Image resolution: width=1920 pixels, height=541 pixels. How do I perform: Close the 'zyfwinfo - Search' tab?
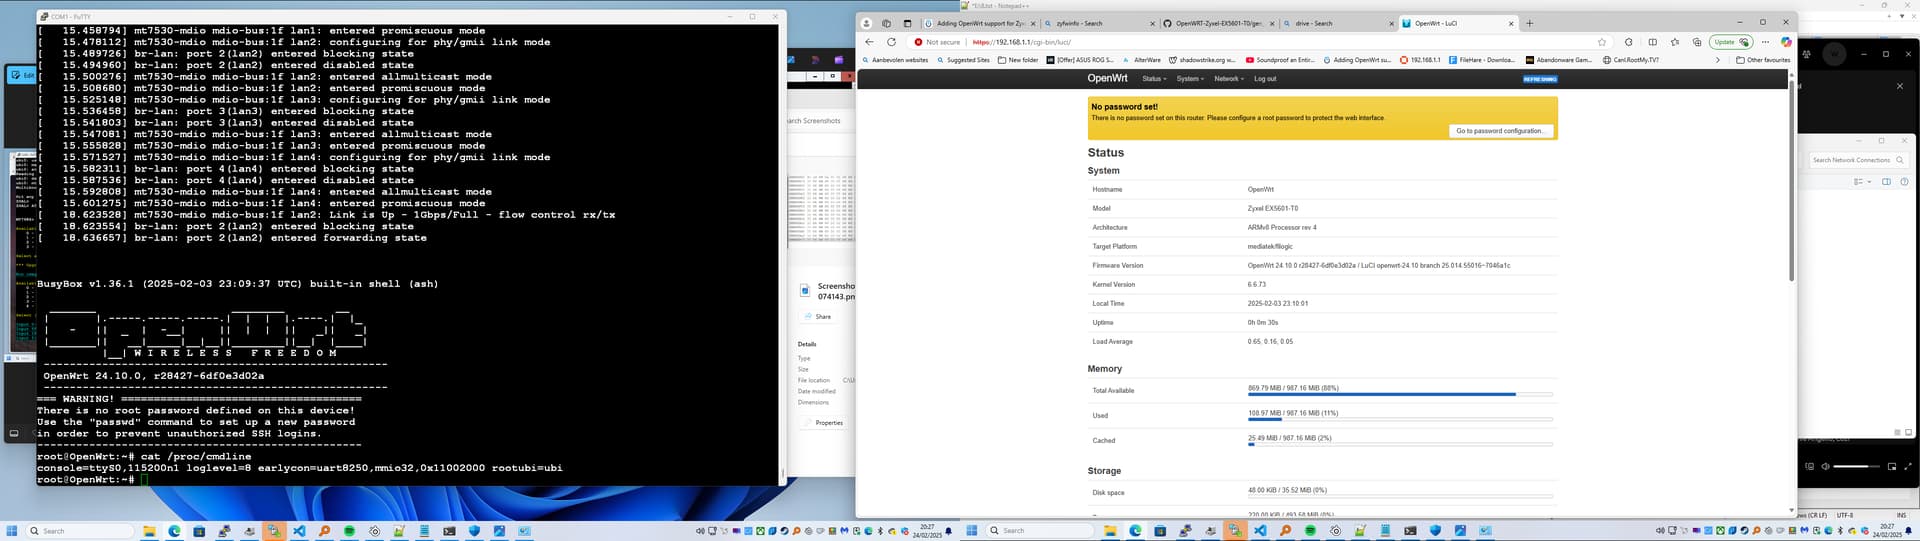coord(1153,23)
